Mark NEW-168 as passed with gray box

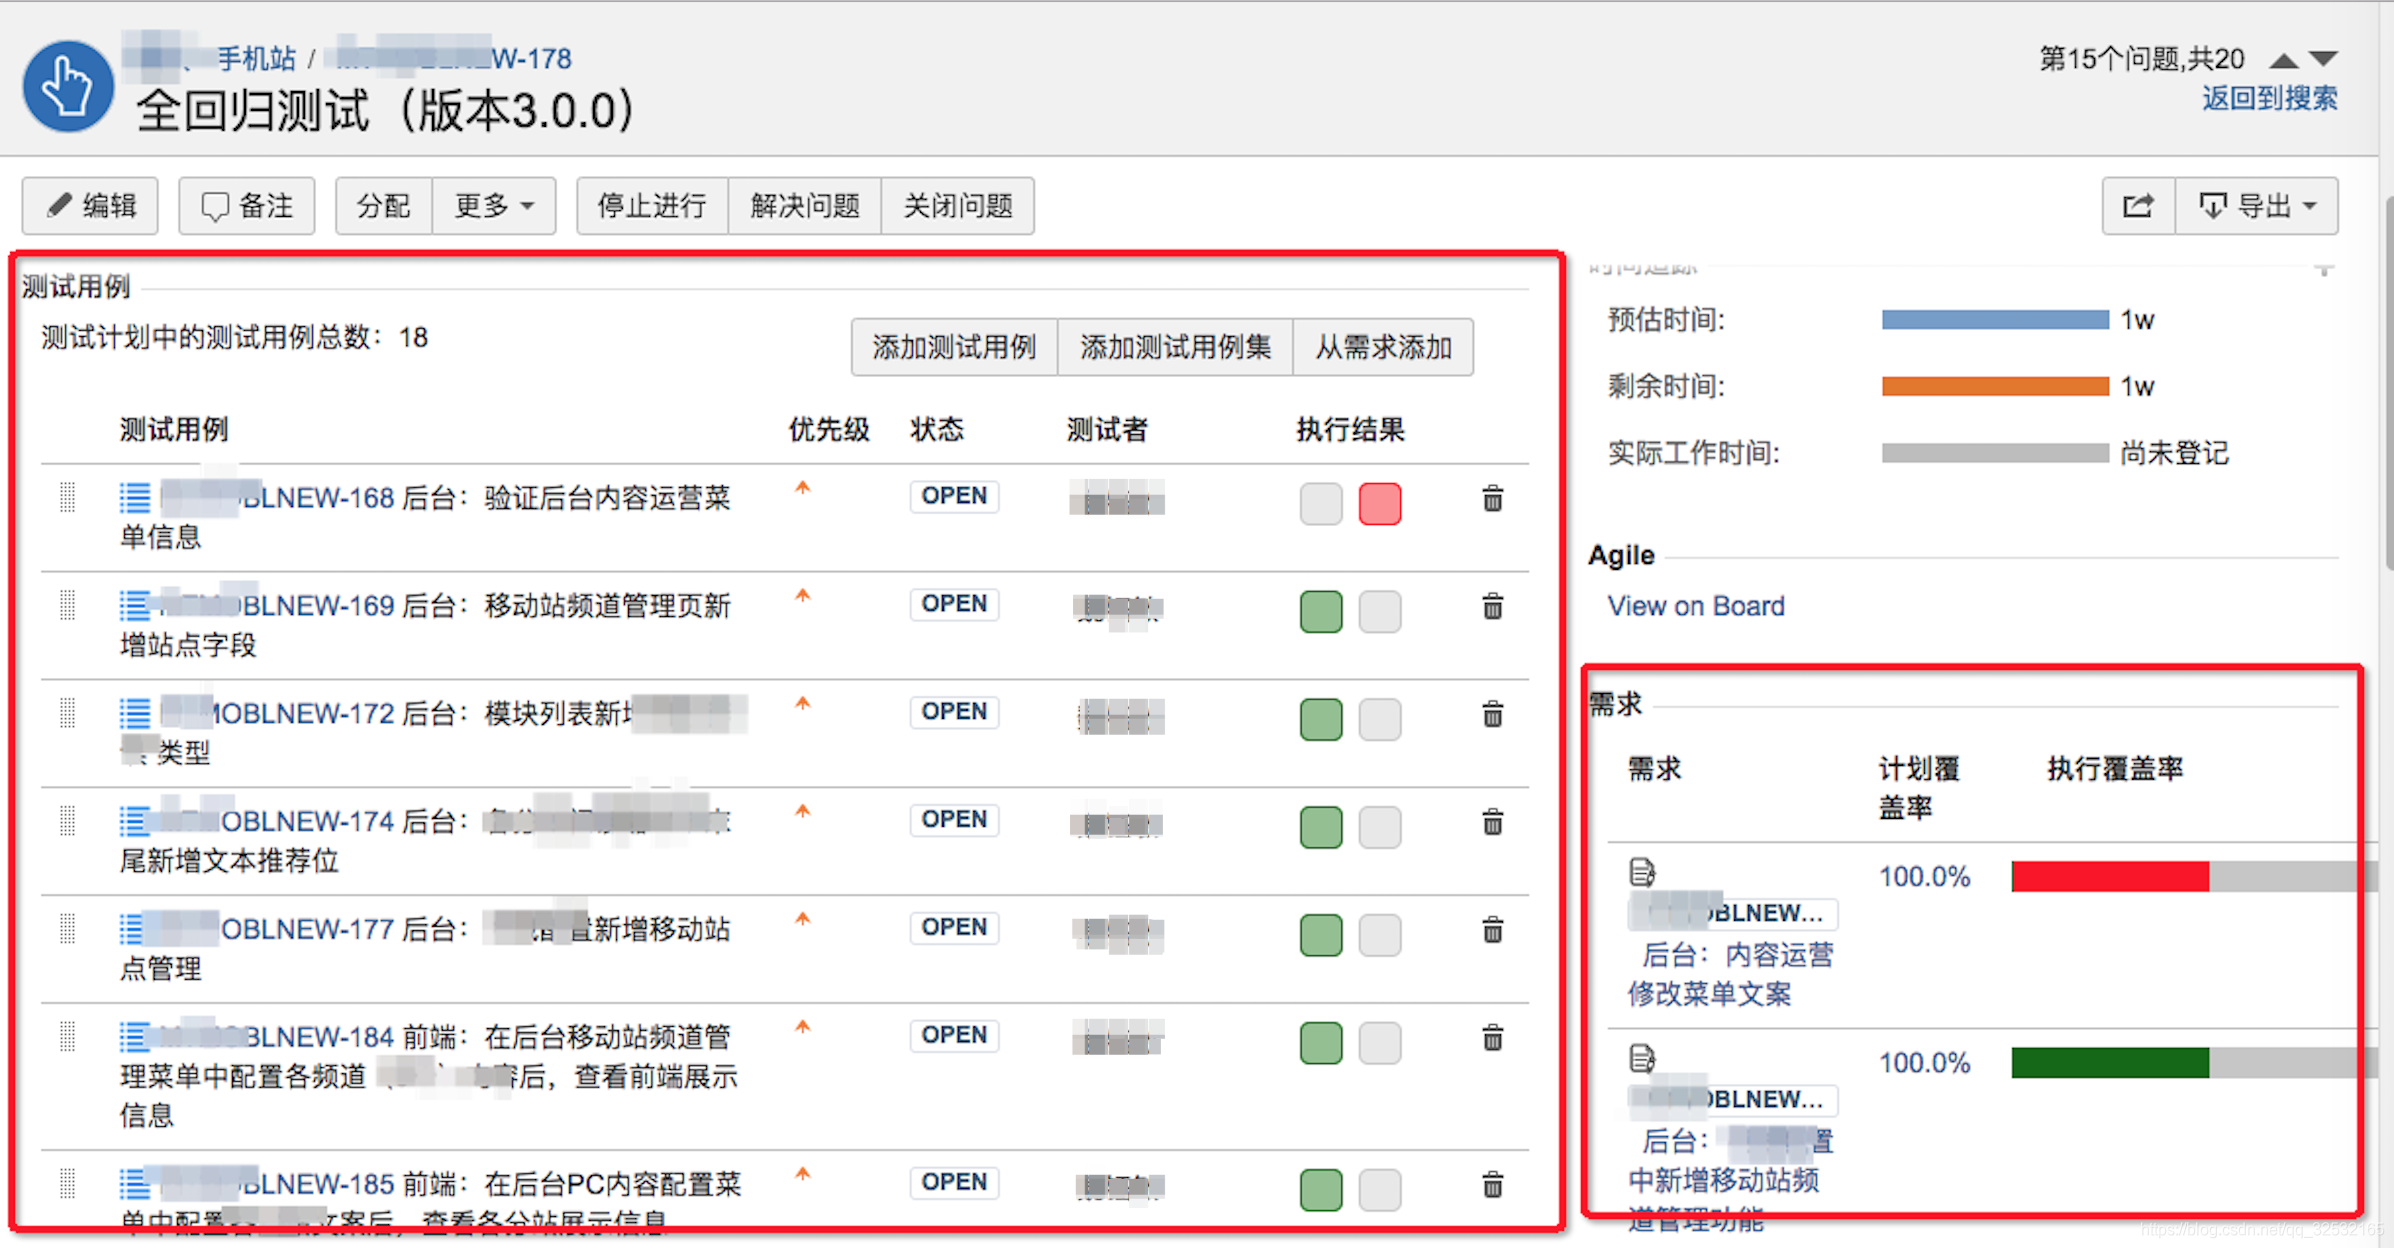pyautogui.click(x=1320, y=503)
